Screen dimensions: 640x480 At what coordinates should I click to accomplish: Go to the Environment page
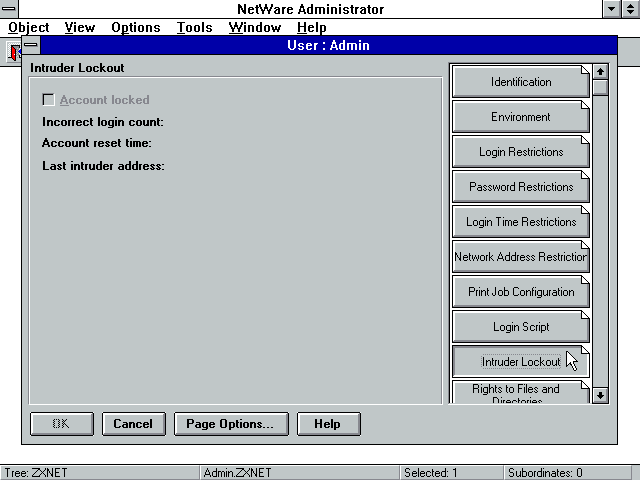tap(520, 117)
